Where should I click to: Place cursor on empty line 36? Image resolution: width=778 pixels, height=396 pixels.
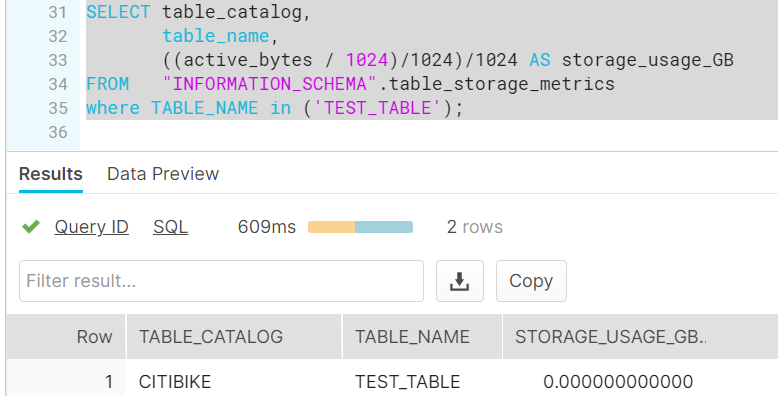click(427, 132)
